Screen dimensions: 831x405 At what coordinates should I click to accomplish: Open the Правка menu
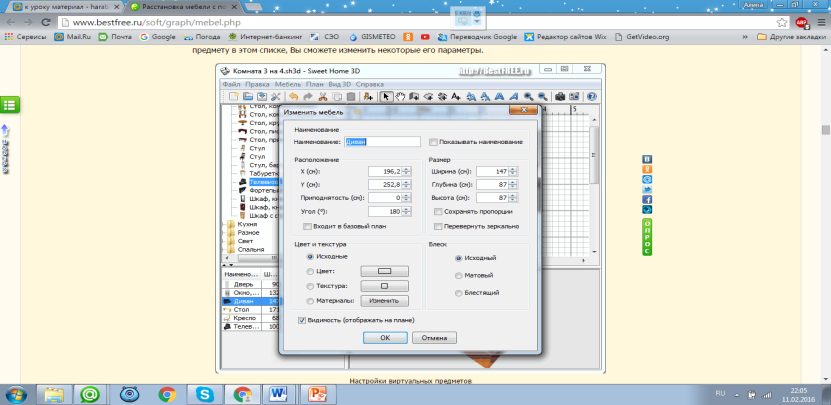tap(257, 84)
